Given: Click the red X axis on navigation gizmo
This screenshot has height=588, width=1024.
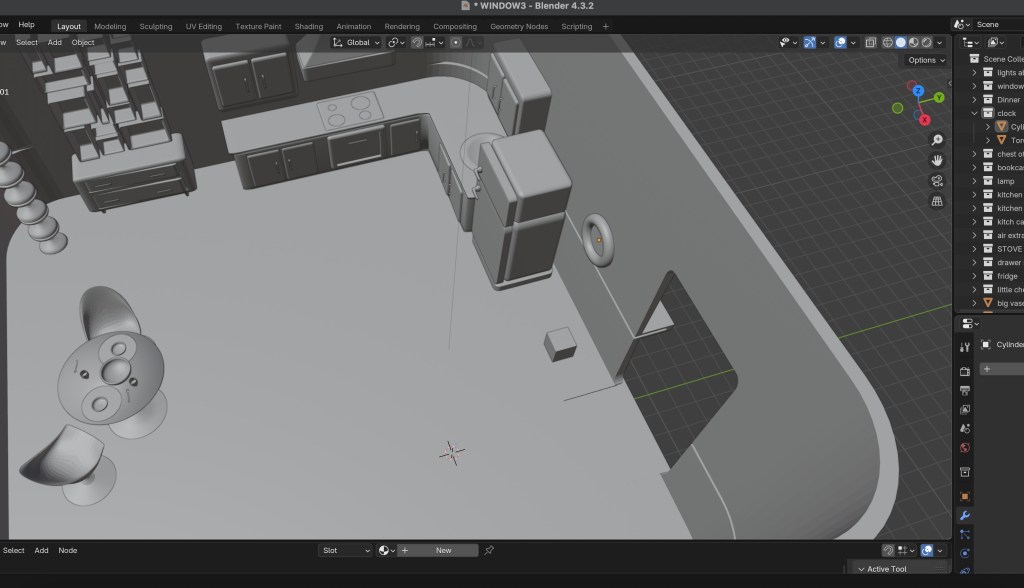Looking at the screenshot, I should coord(925,120).
